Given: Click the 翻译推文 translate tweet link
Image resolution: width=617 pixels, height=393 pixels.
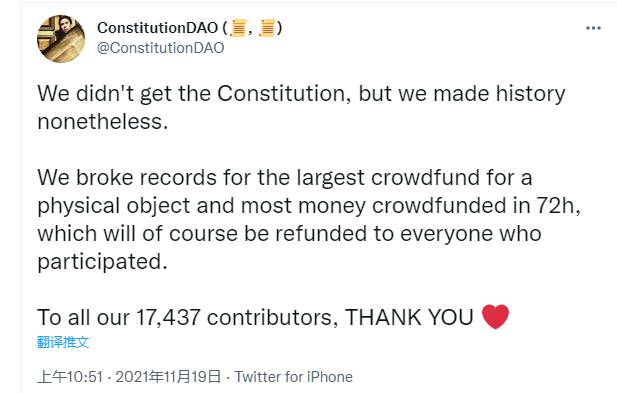Looking at the screenshot, I should (x=63, y=342).
